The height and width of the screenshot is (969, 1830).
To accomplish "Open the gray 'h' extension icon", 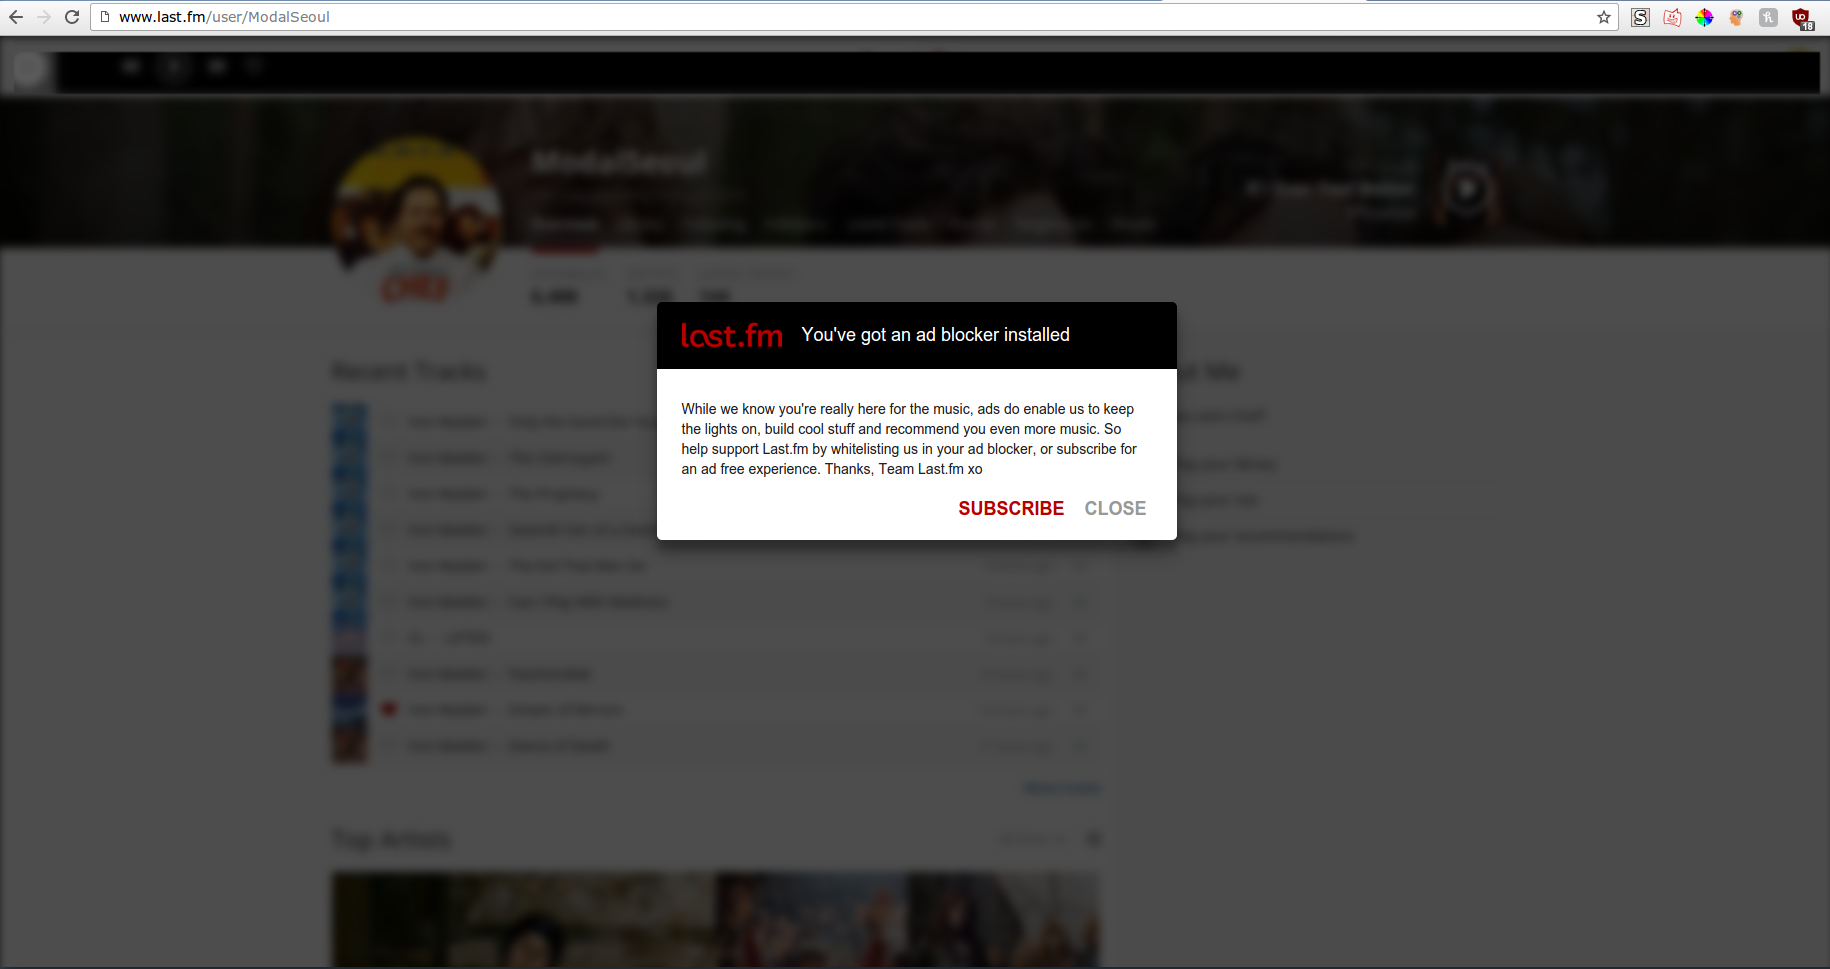I will coord(1768,17).
